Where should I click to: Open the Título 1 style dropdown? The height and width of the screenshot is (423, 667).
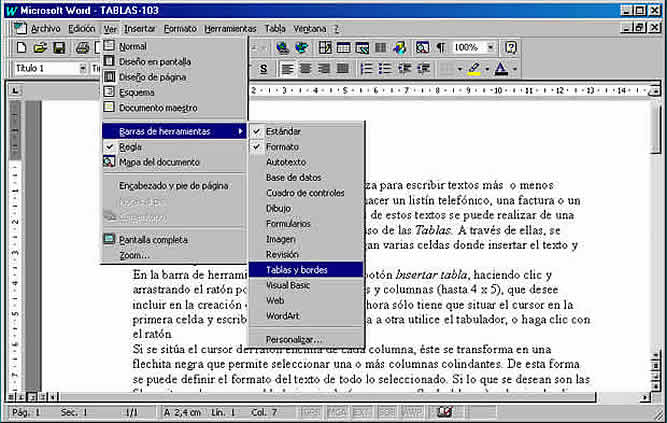(x=81, y=69)
